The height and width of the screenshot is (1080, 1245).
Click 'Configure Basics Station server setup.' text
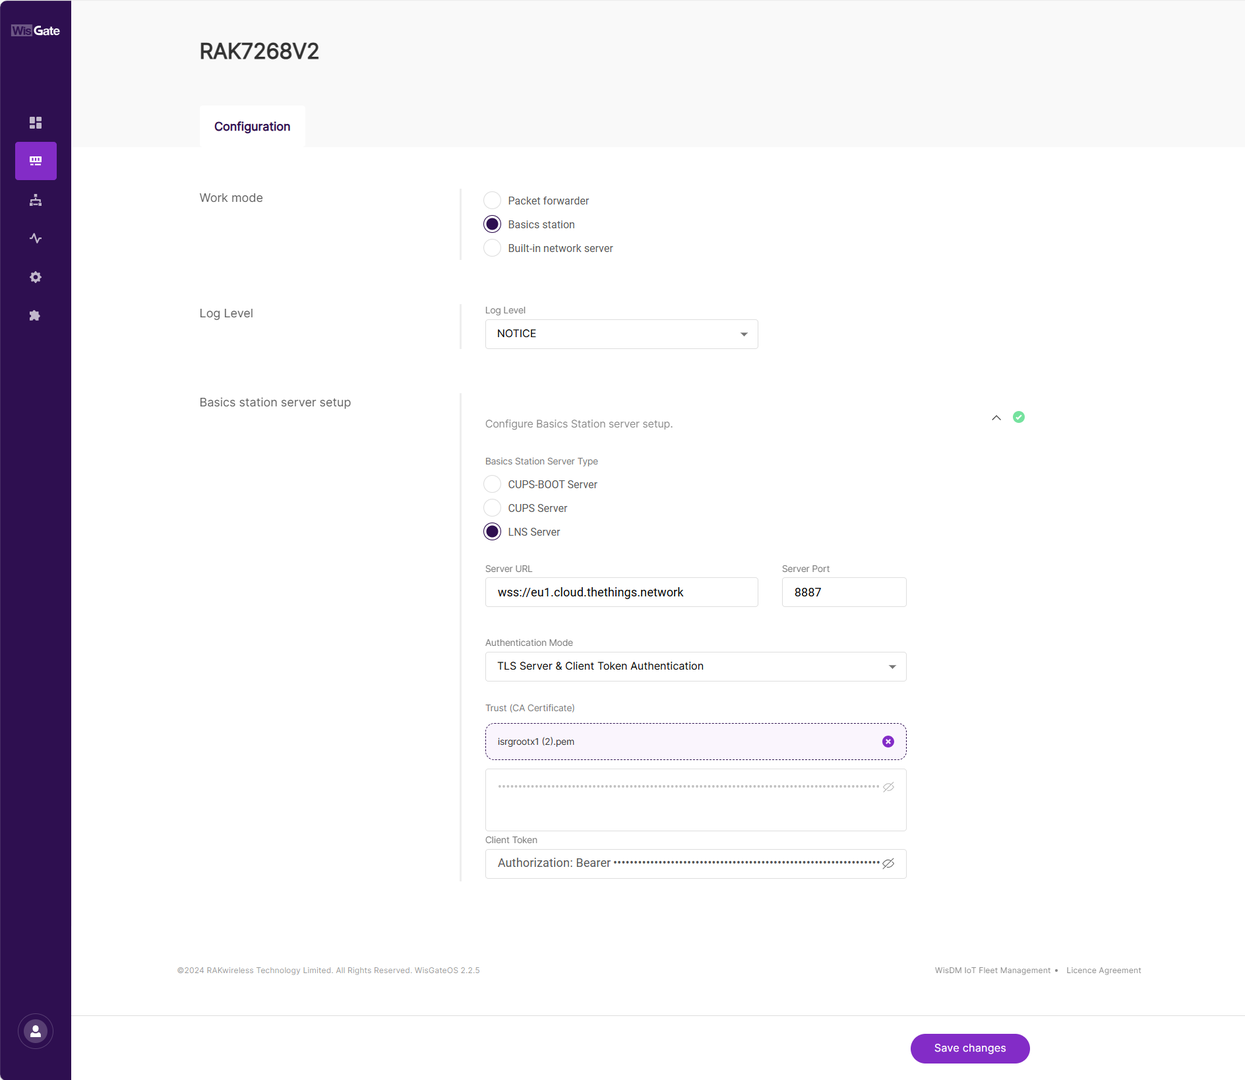[579, 424]
